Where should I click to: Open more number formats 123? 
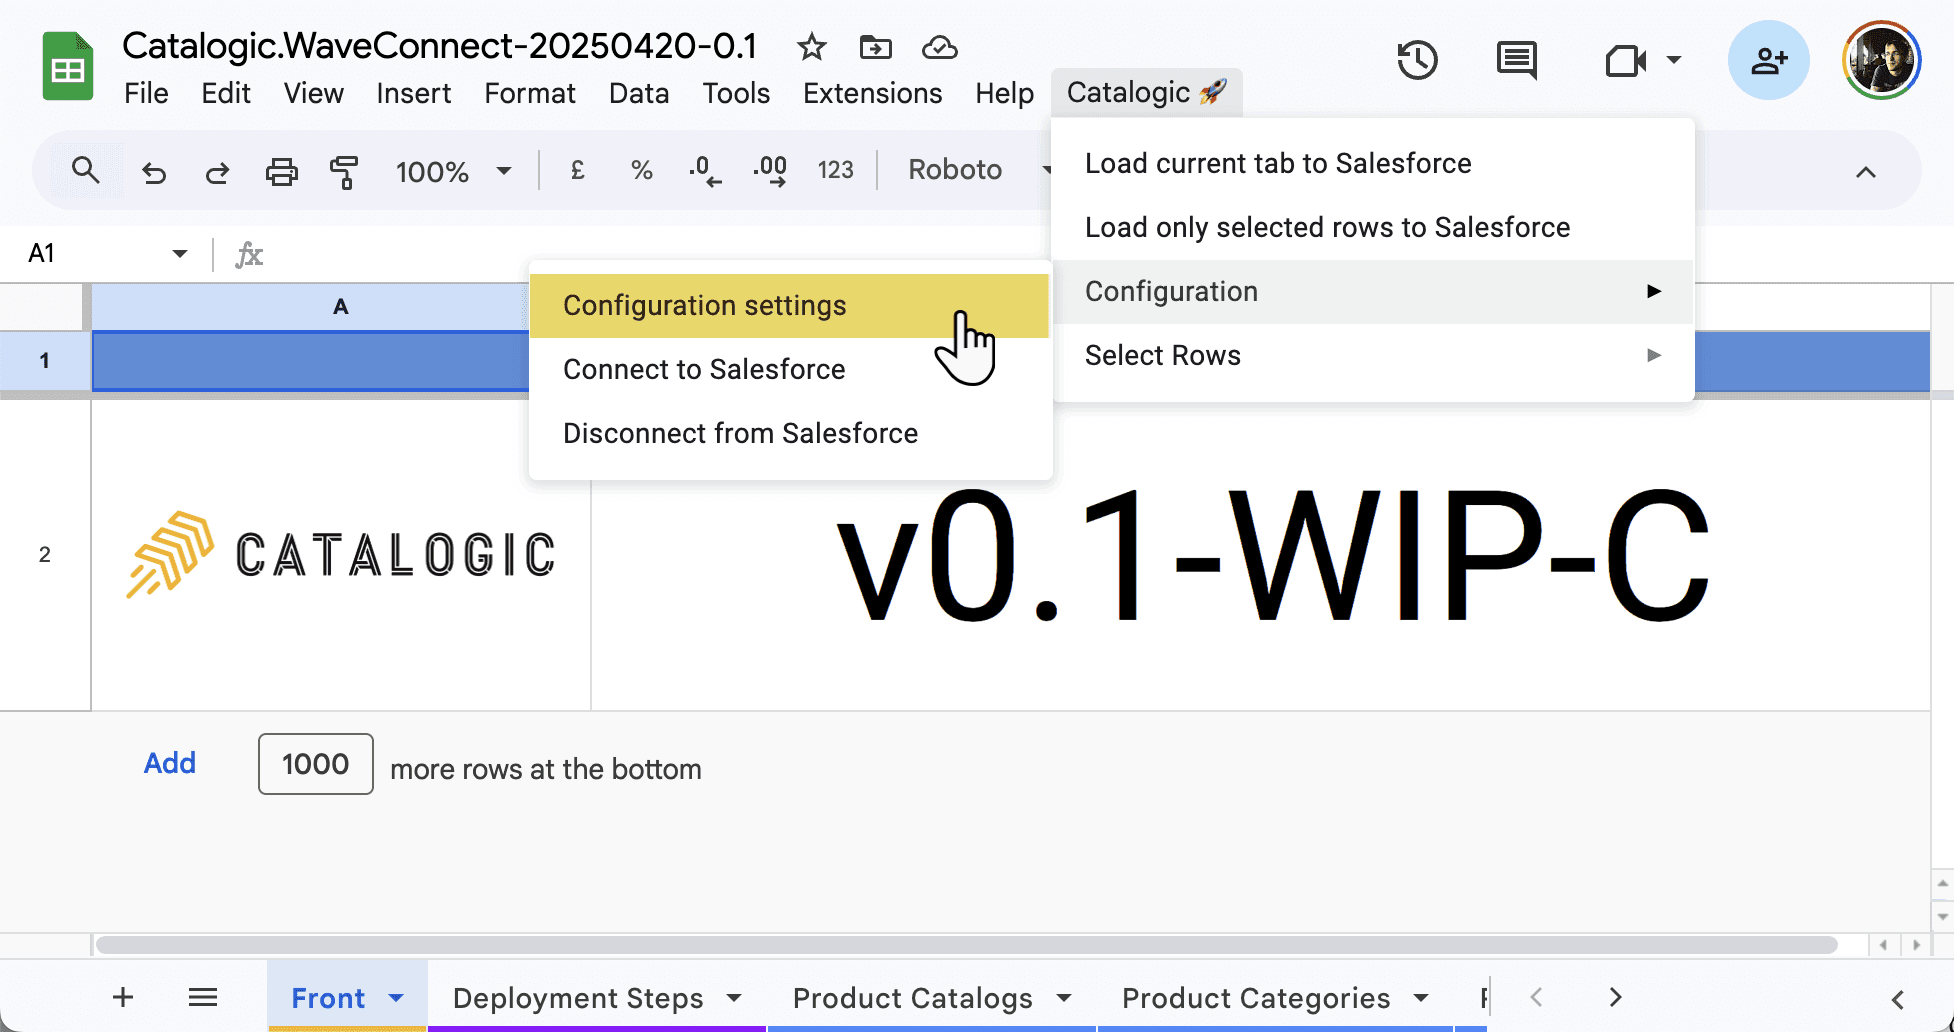click(x=835, y=170)
